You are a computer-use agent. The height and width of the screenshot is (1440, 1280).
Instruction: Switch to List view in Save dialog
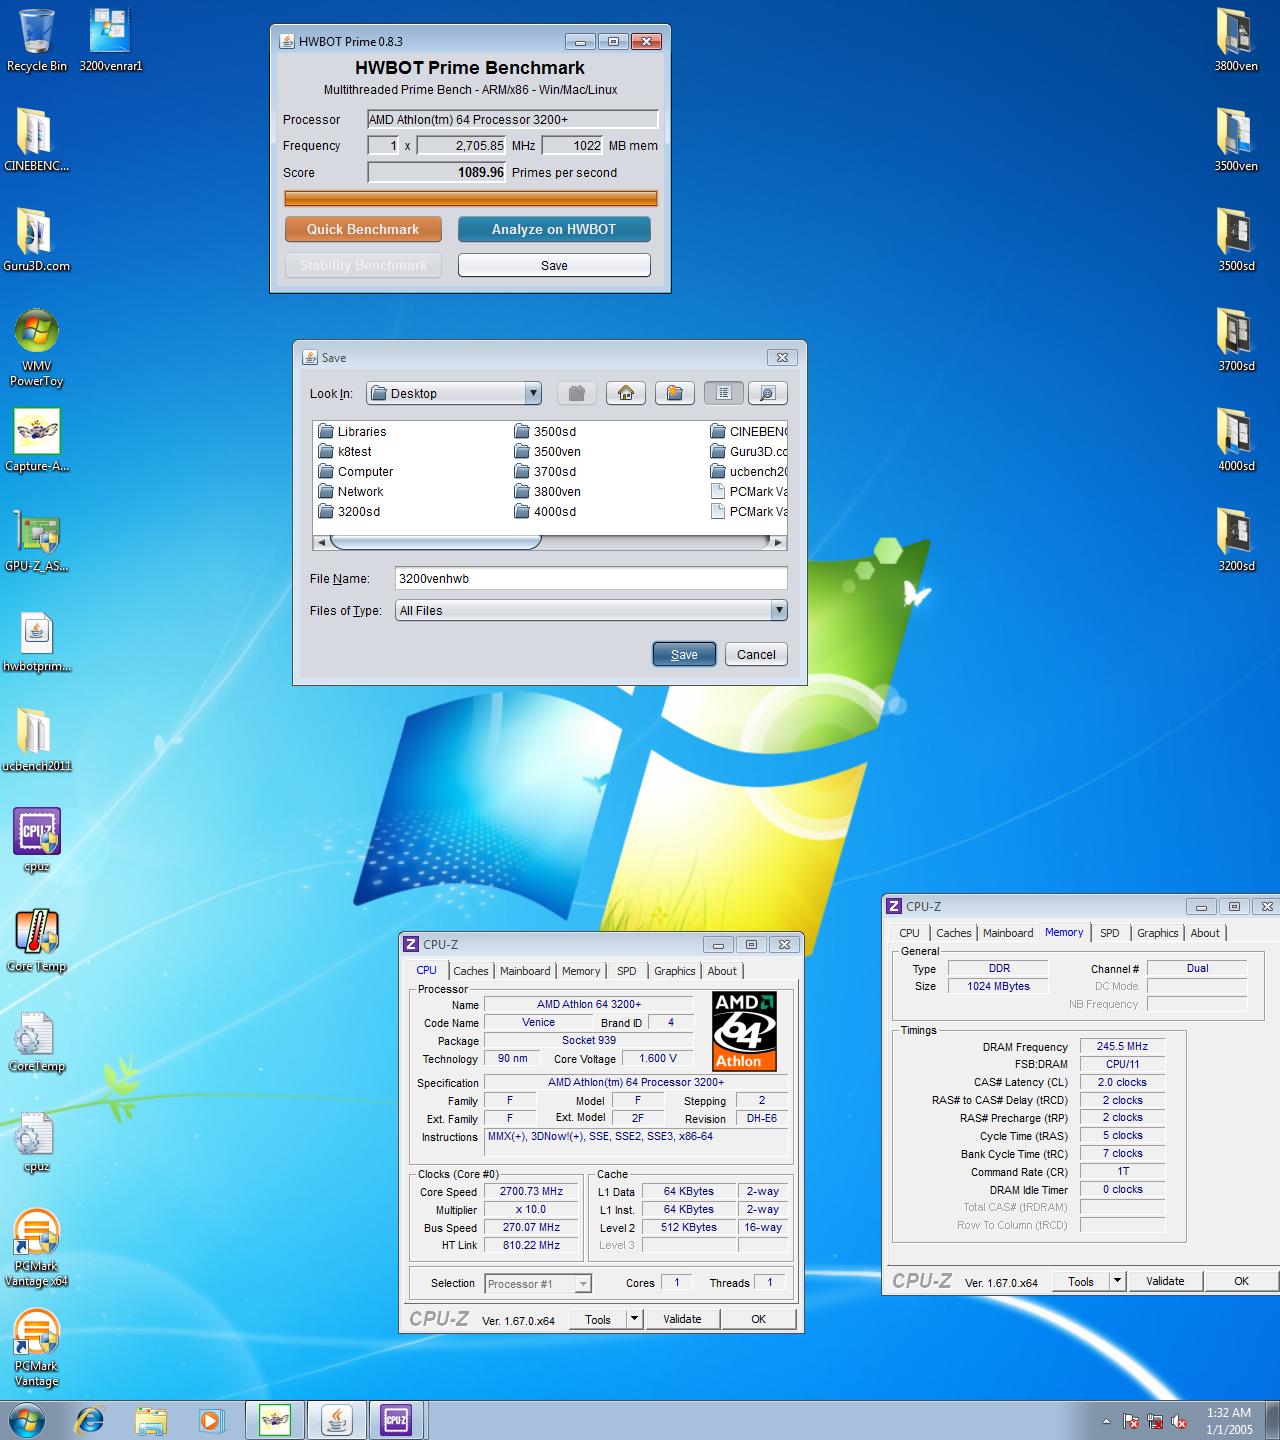(x=724, y=393)
